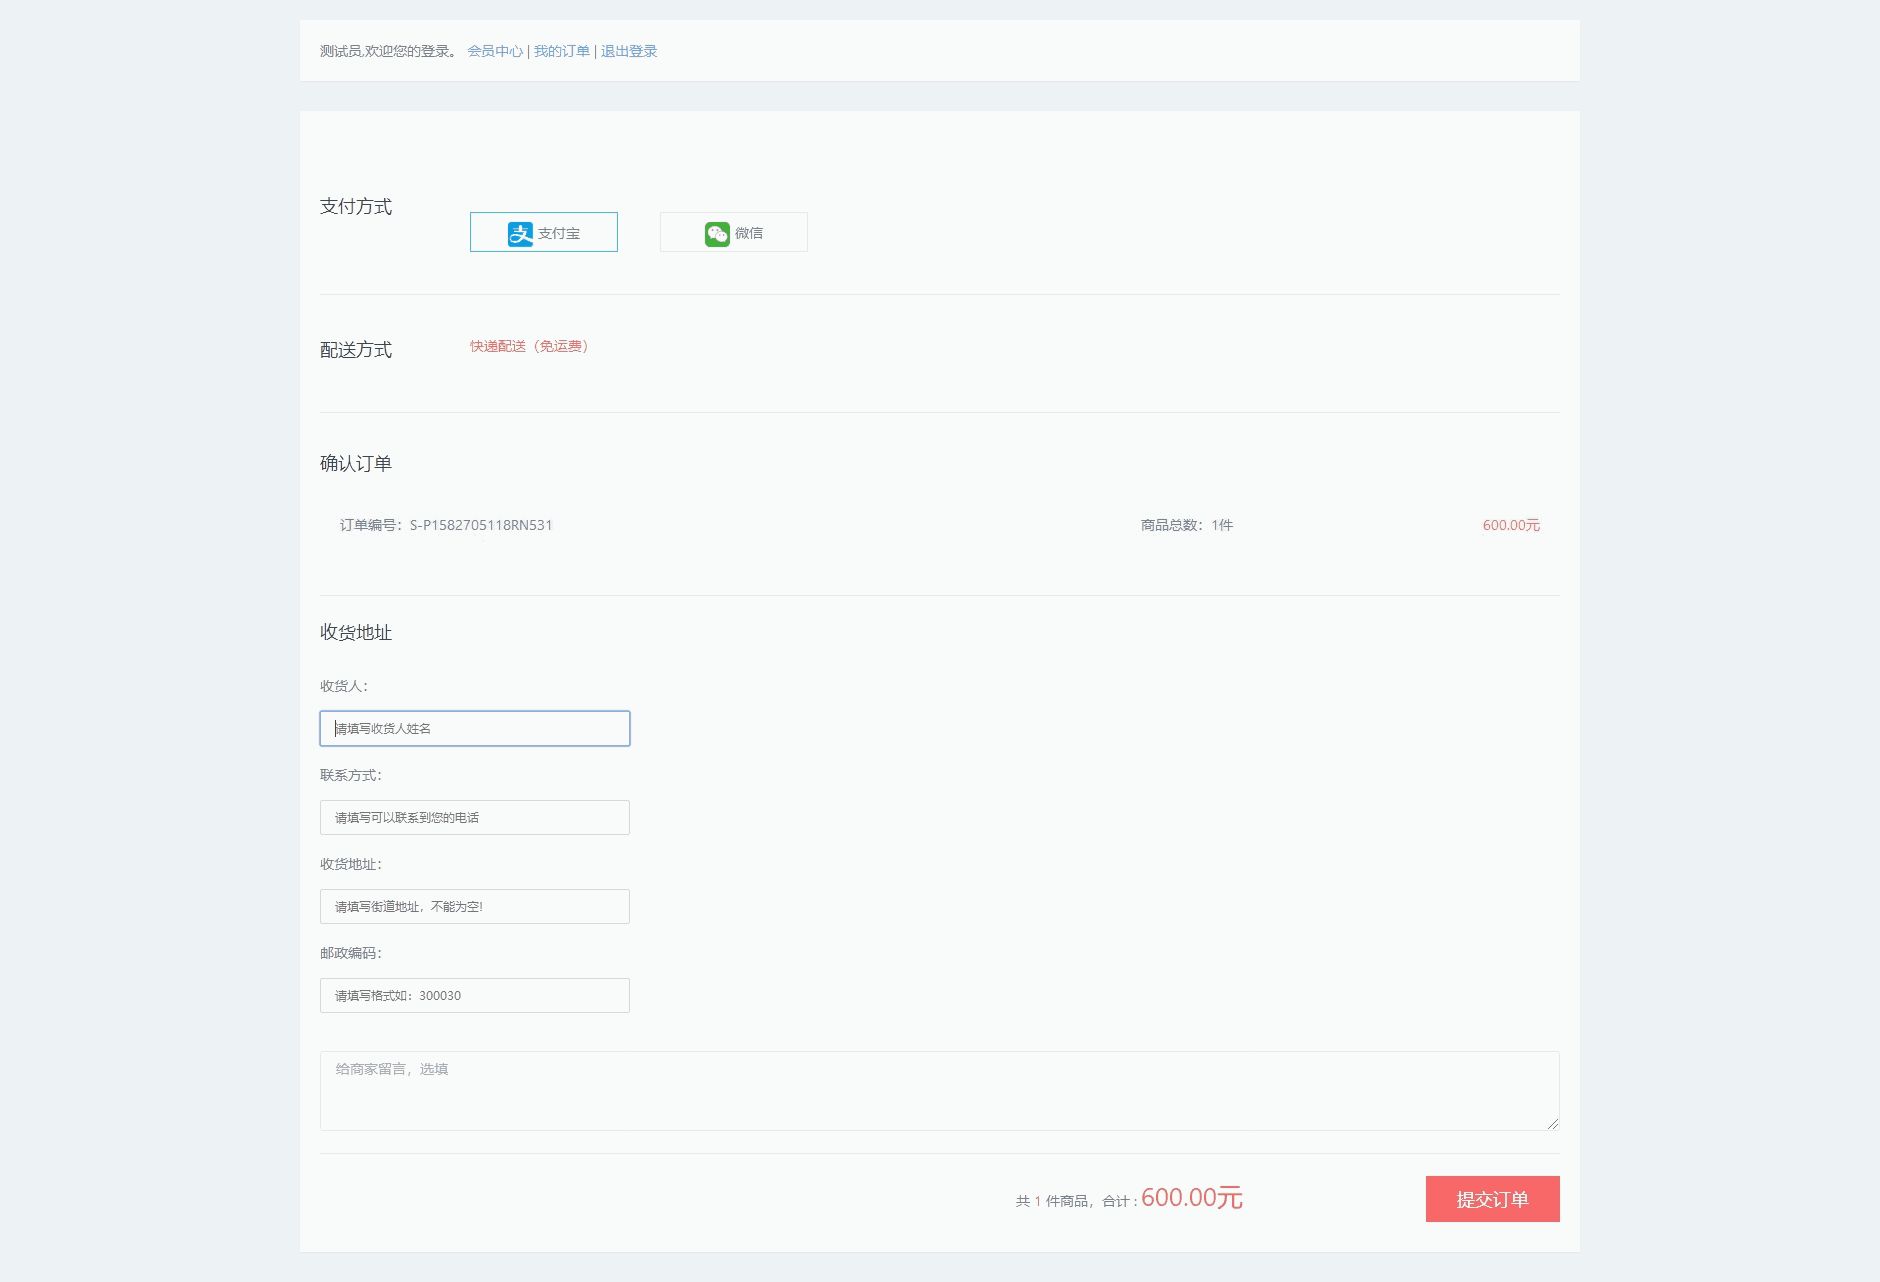Click the 给商家留言 message textarea
Image resolution: width=1880 pixels, height=1282 pixels.
point(938,1090)
